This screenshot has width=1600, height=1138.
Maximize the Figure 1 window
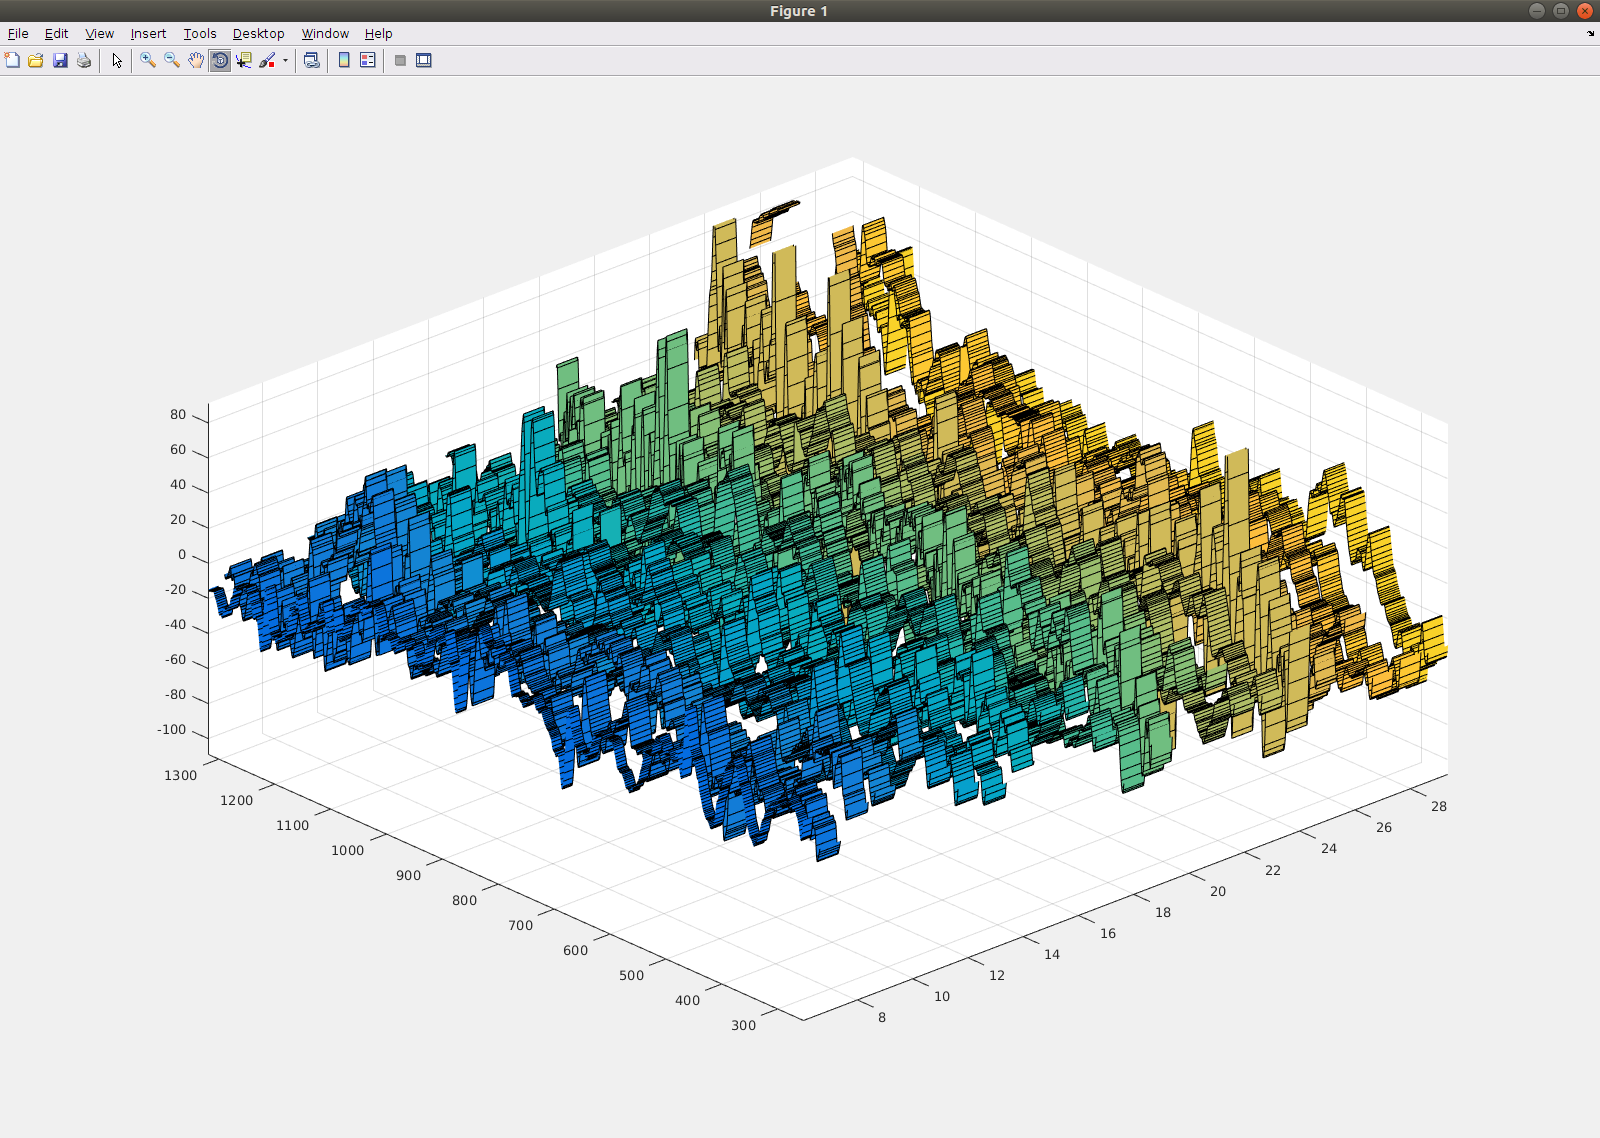[1561, 11]
